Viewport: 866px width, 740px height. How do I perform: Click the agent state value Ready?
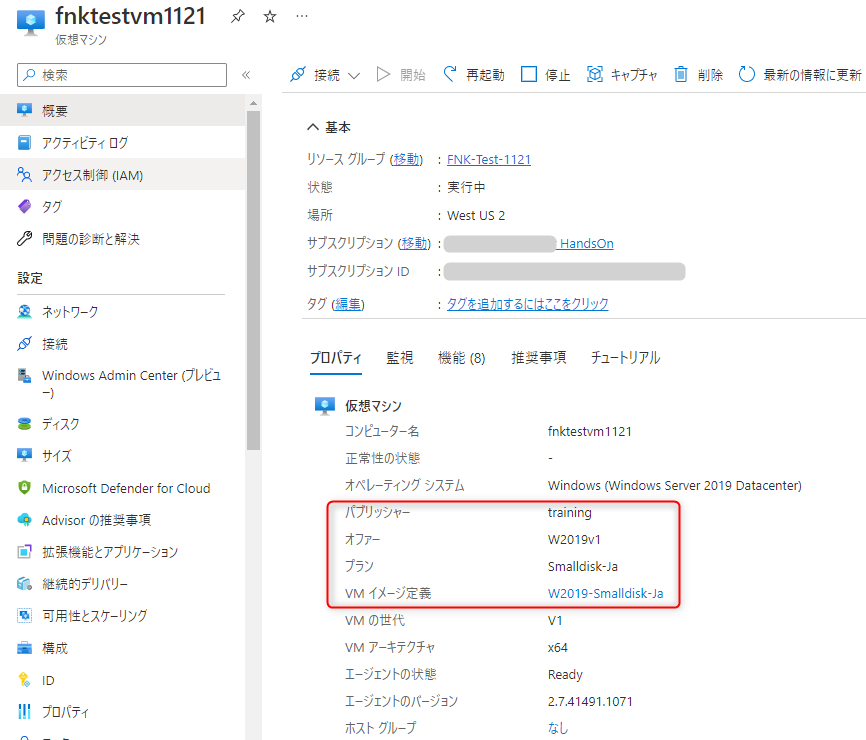tap(565, 674)
